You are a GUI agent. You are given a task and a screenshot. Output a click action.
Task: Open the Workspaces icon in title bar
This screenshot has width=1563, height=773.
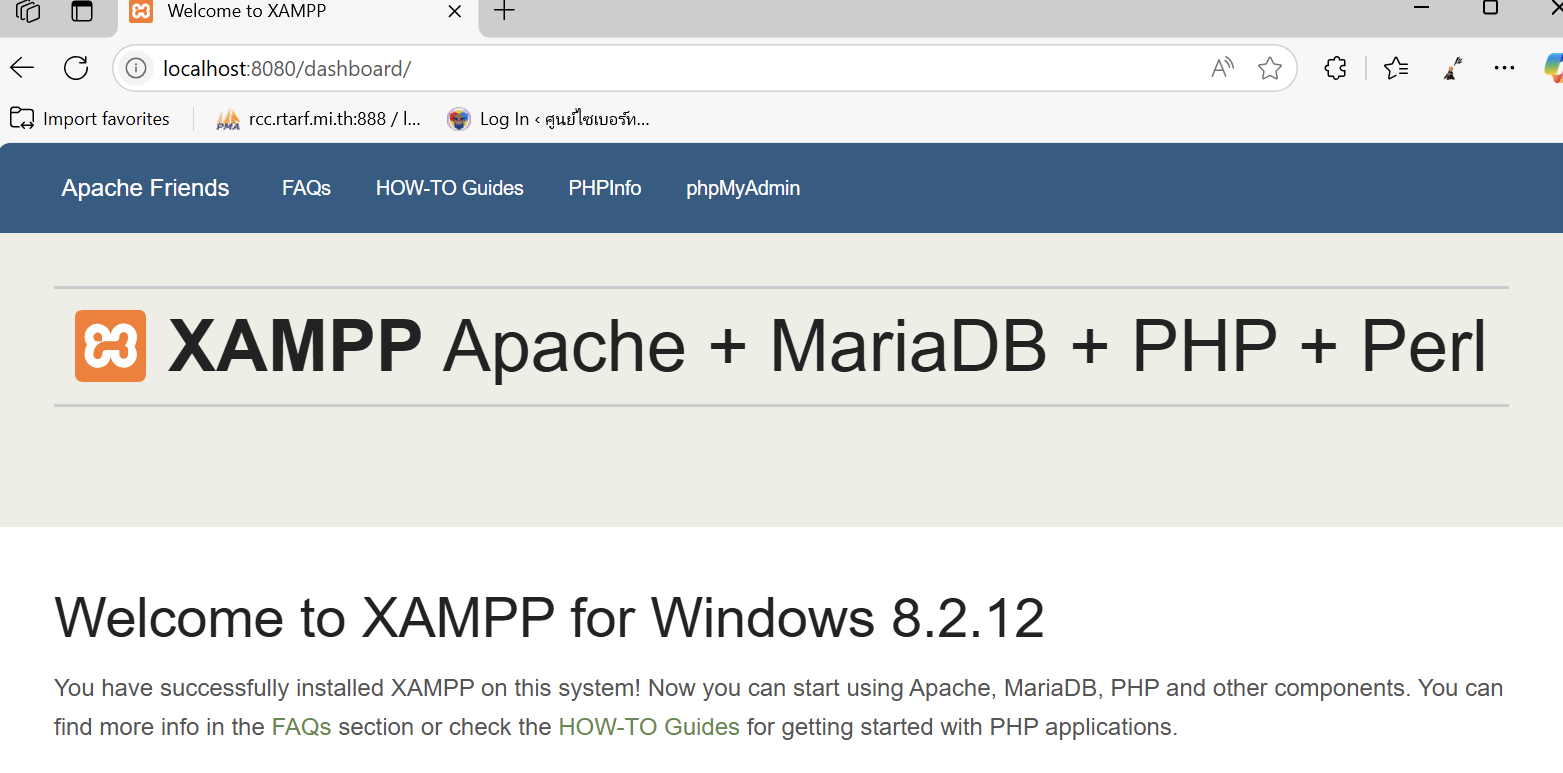click(28, 11)
